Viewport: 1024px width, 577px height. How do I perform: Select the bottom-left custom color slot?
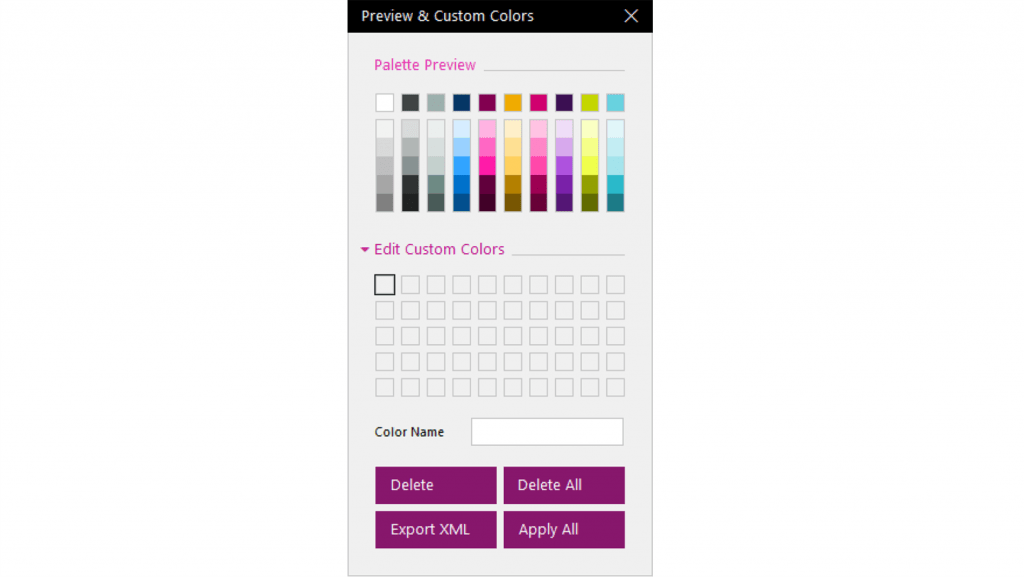point(385,387)
